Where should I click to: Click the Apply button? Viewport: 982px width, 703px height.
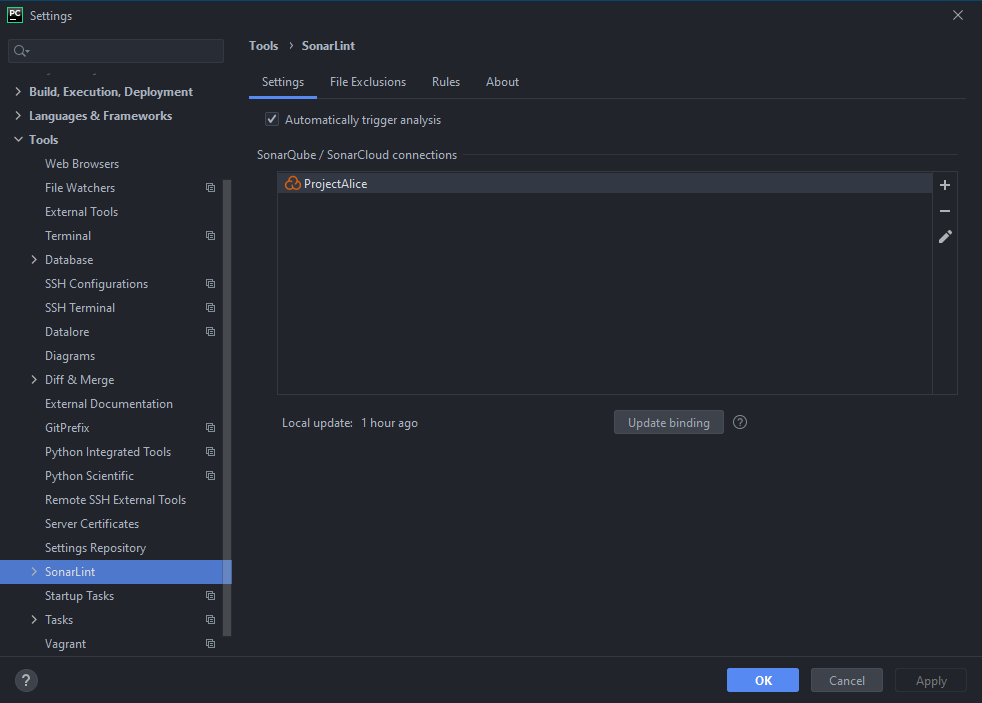(931, 680)
